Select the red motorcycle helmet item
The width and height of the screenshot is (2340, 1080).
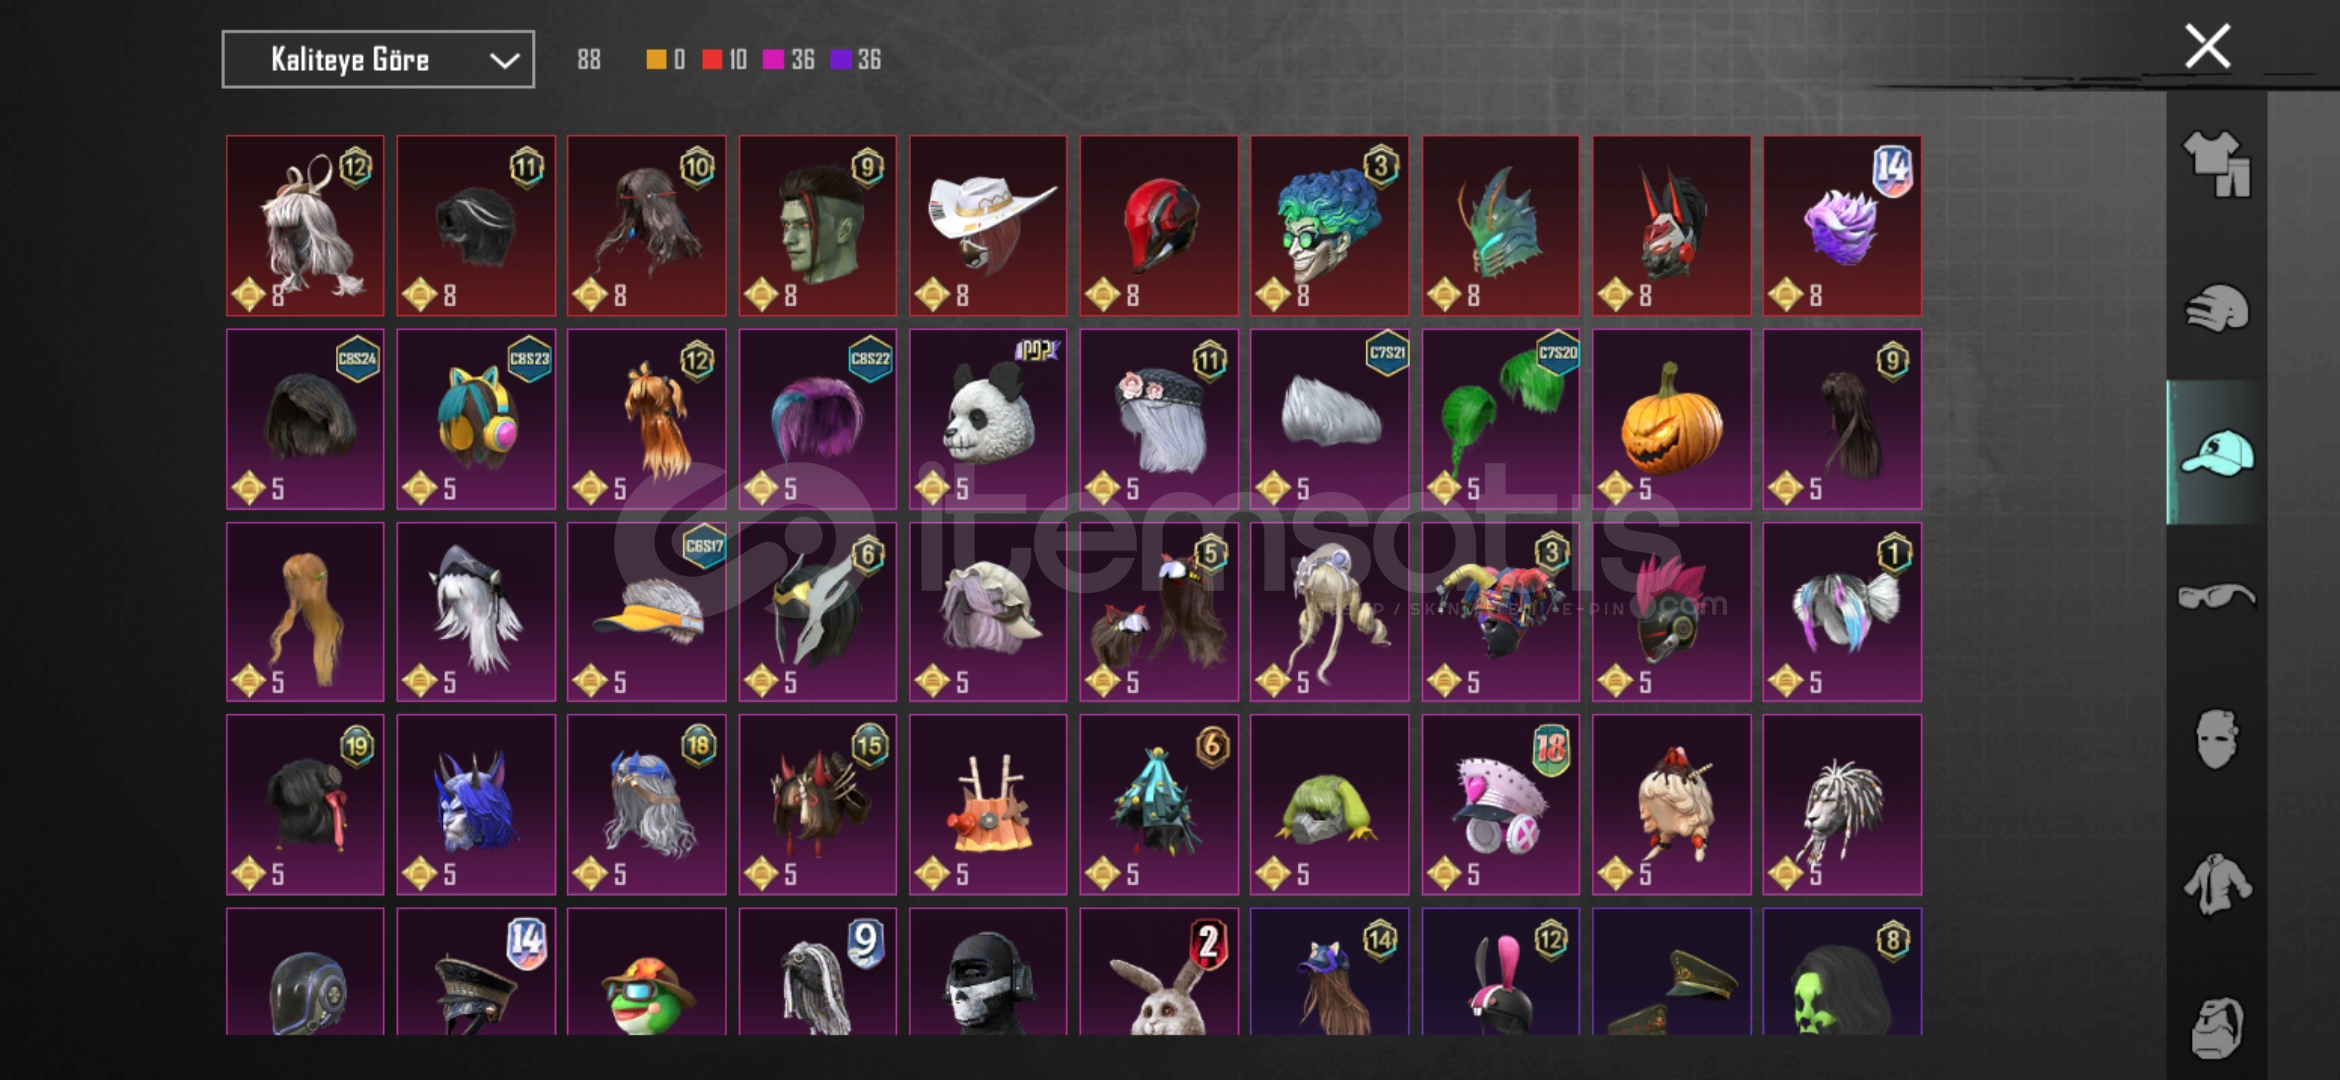pyautogui.click(x=1159, y=226)
